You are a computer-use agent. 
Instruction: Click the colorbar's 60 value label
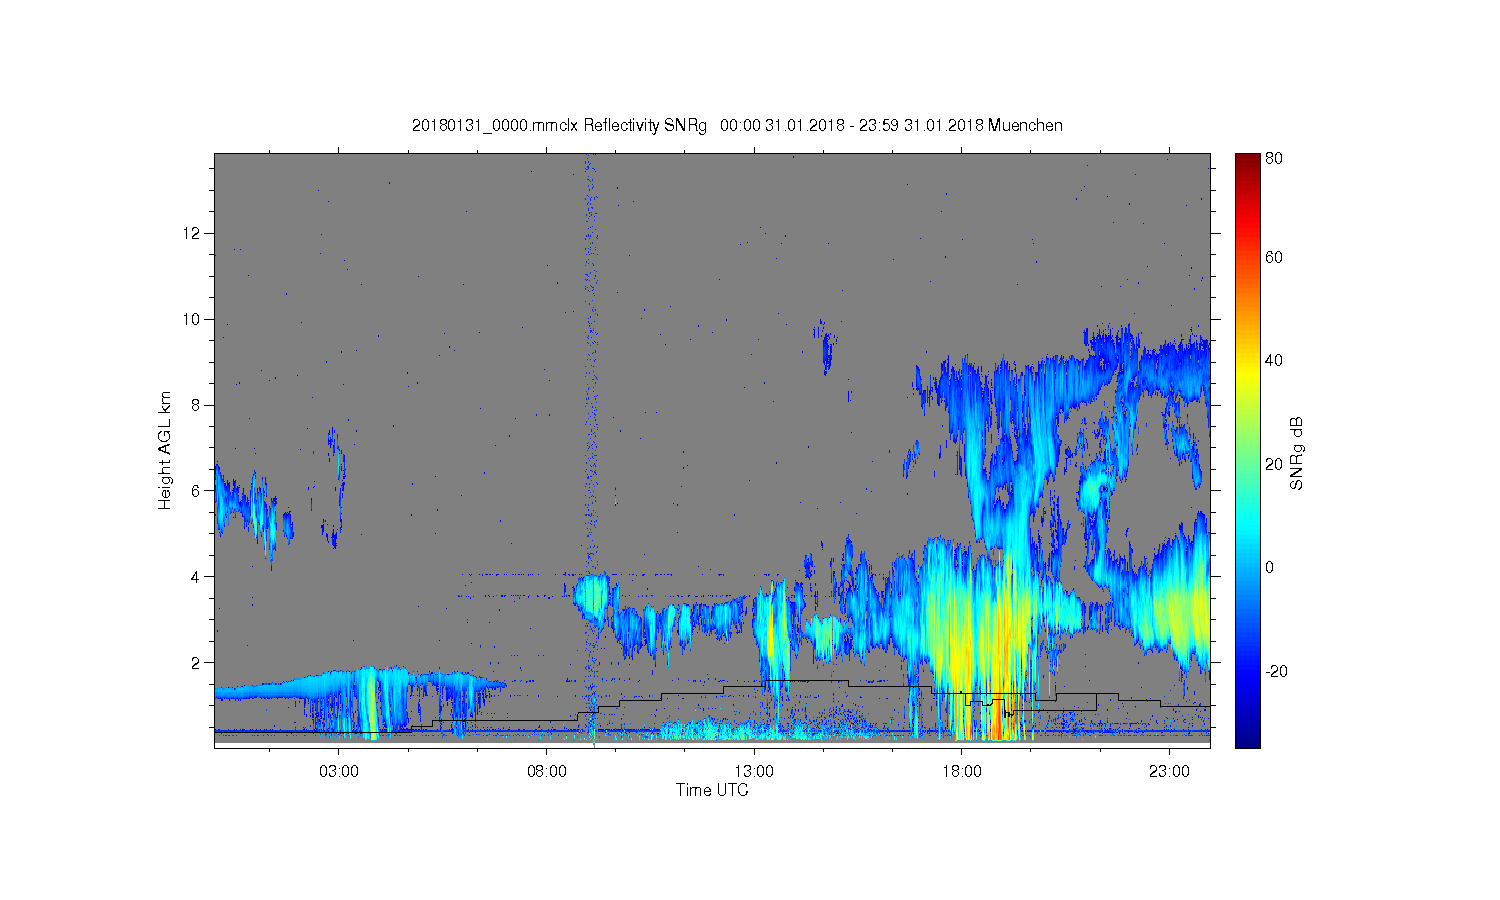1274,257
